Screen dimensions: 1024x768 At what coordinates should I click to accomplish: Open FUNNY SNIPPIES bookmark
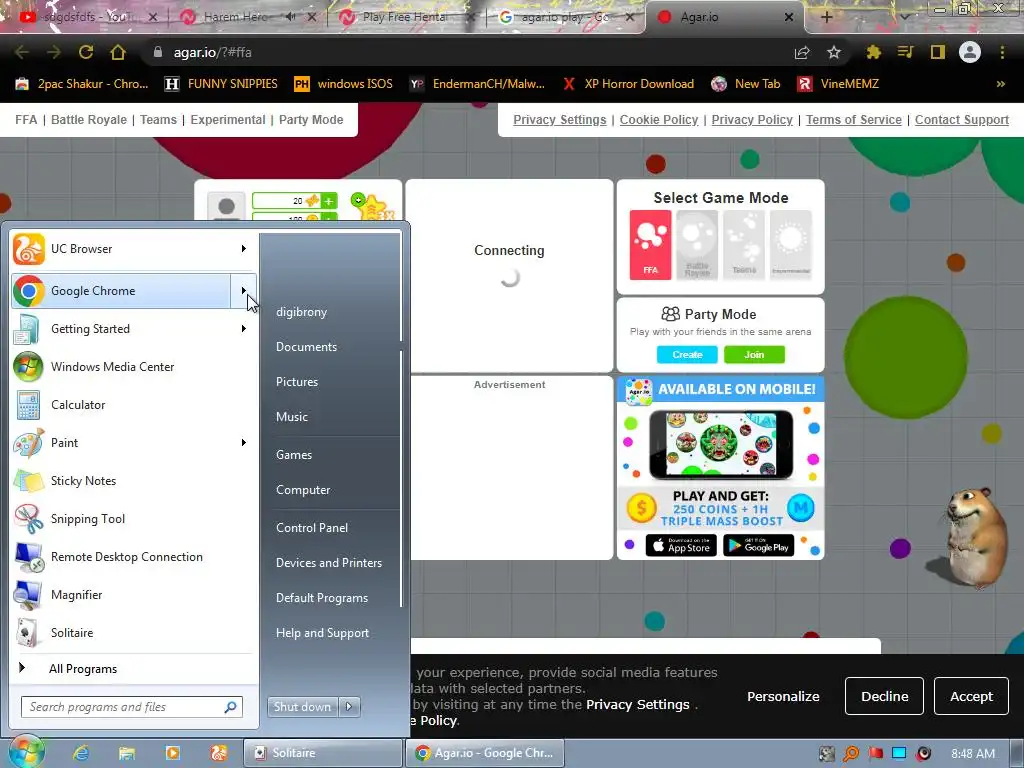tap(221, 84)
